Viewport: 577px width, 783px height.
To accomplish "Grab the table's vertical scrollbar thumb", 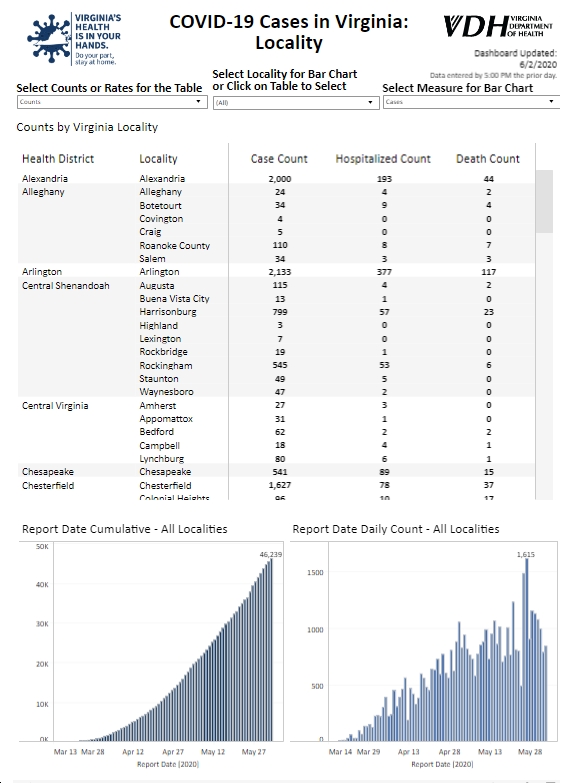I will click(x=544, y=201).
